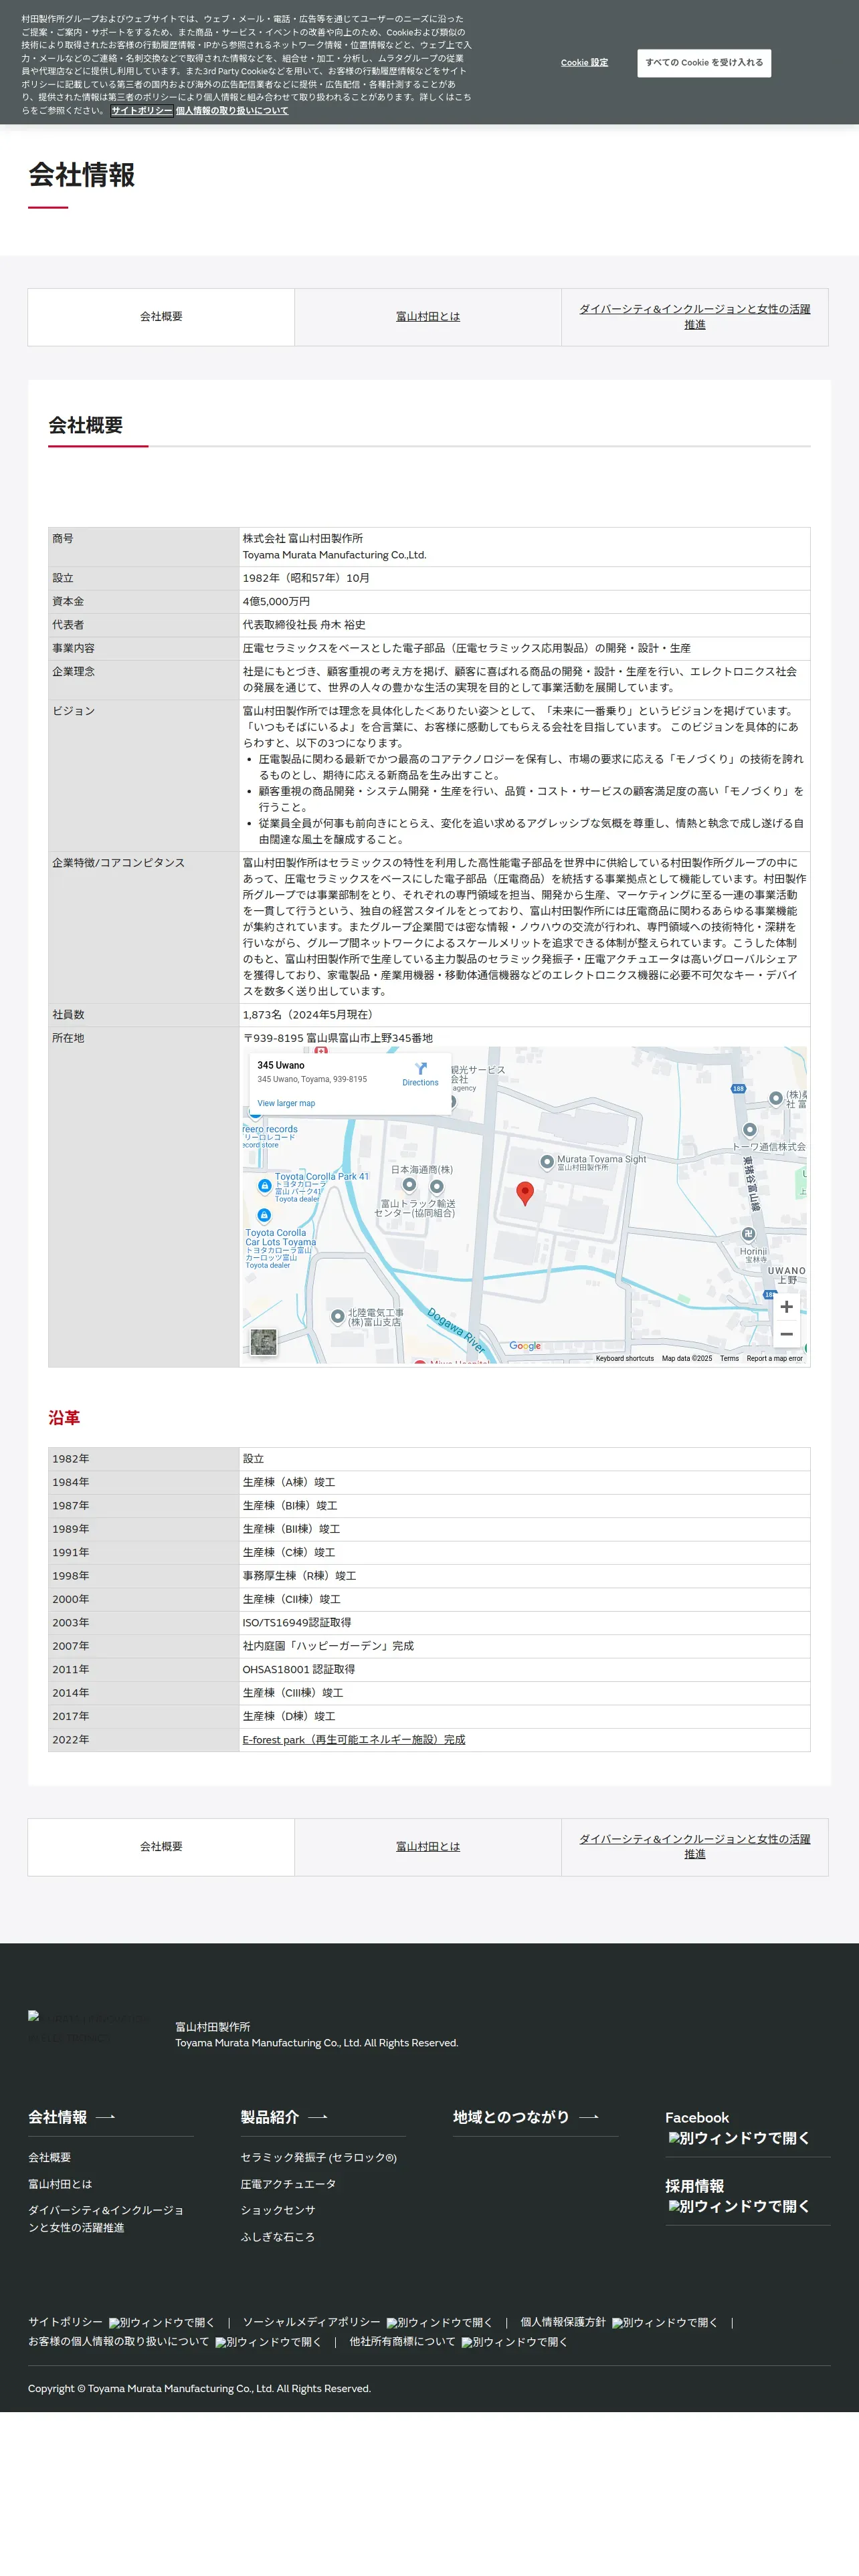Open Cookie 設定 in the banner

point(584,63)
